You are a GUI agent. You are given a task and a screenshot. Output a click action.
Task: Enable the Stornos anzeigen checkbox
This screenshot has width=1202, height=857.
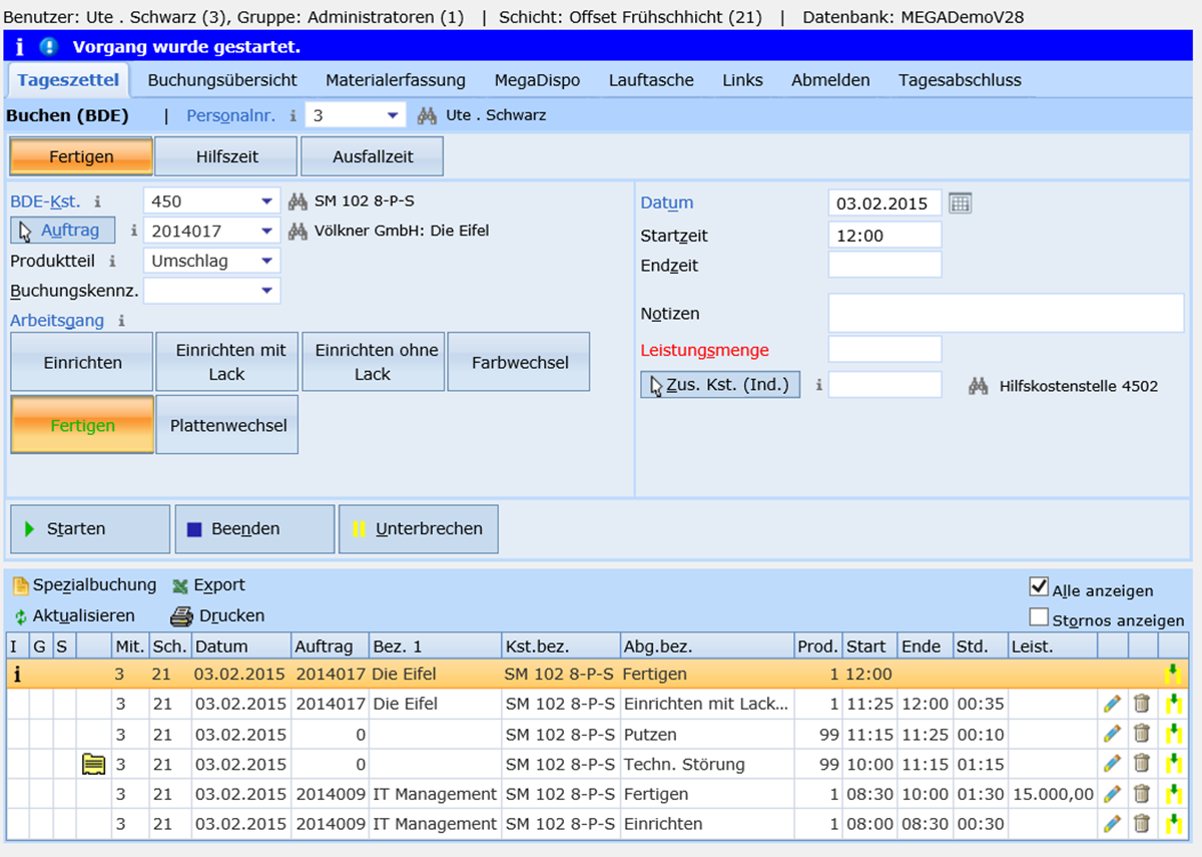1039,617
